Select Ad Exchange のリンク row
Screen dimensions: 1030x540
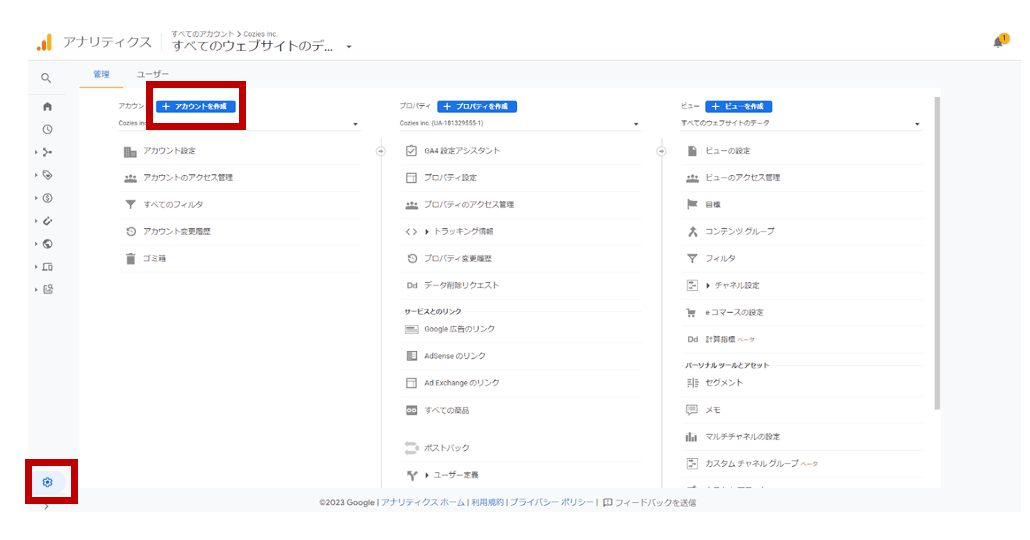pyautogui.click(x=522, y=383)
